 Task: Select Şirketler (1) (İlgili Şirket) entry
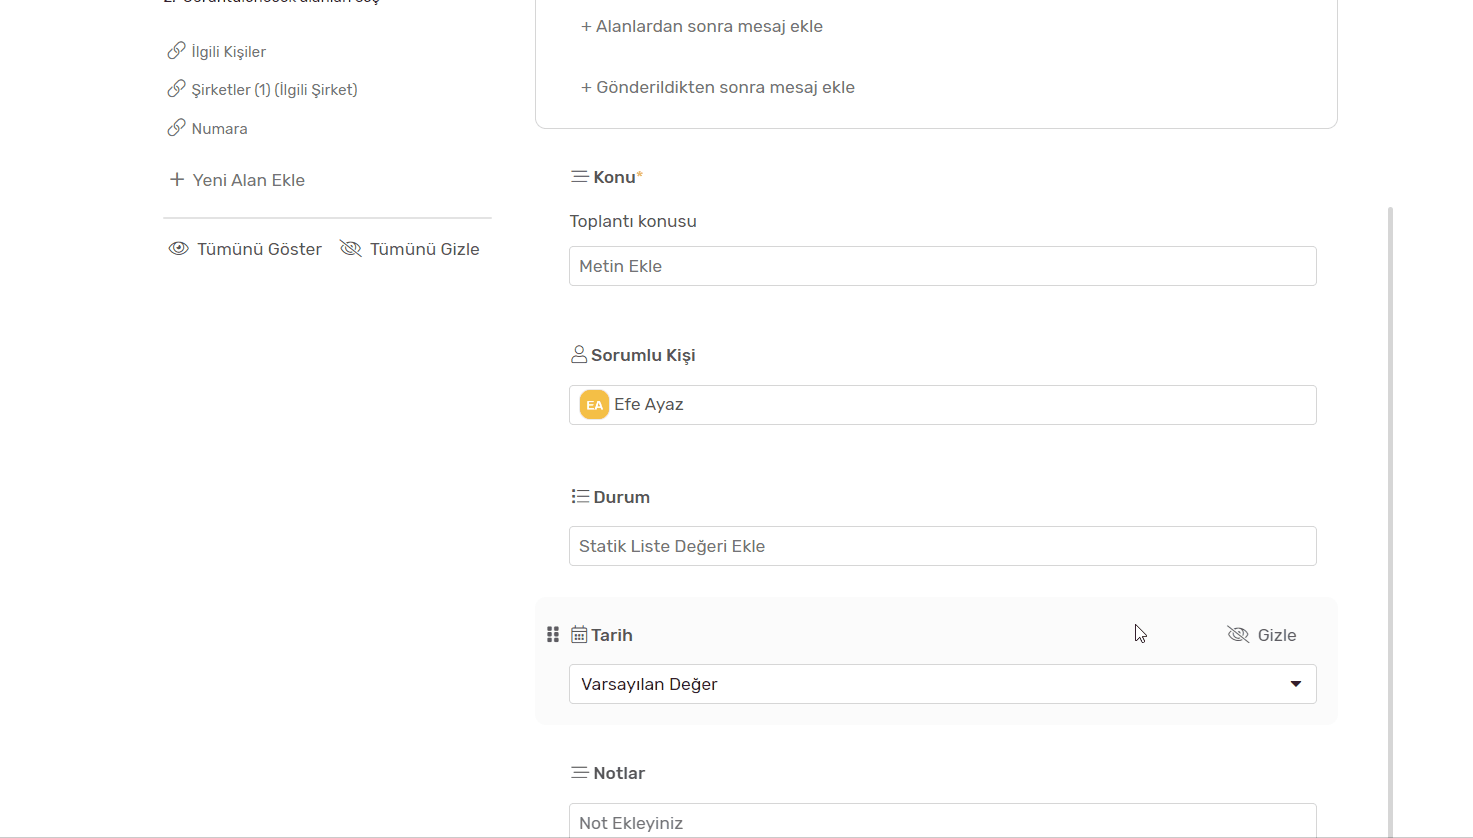263,89
